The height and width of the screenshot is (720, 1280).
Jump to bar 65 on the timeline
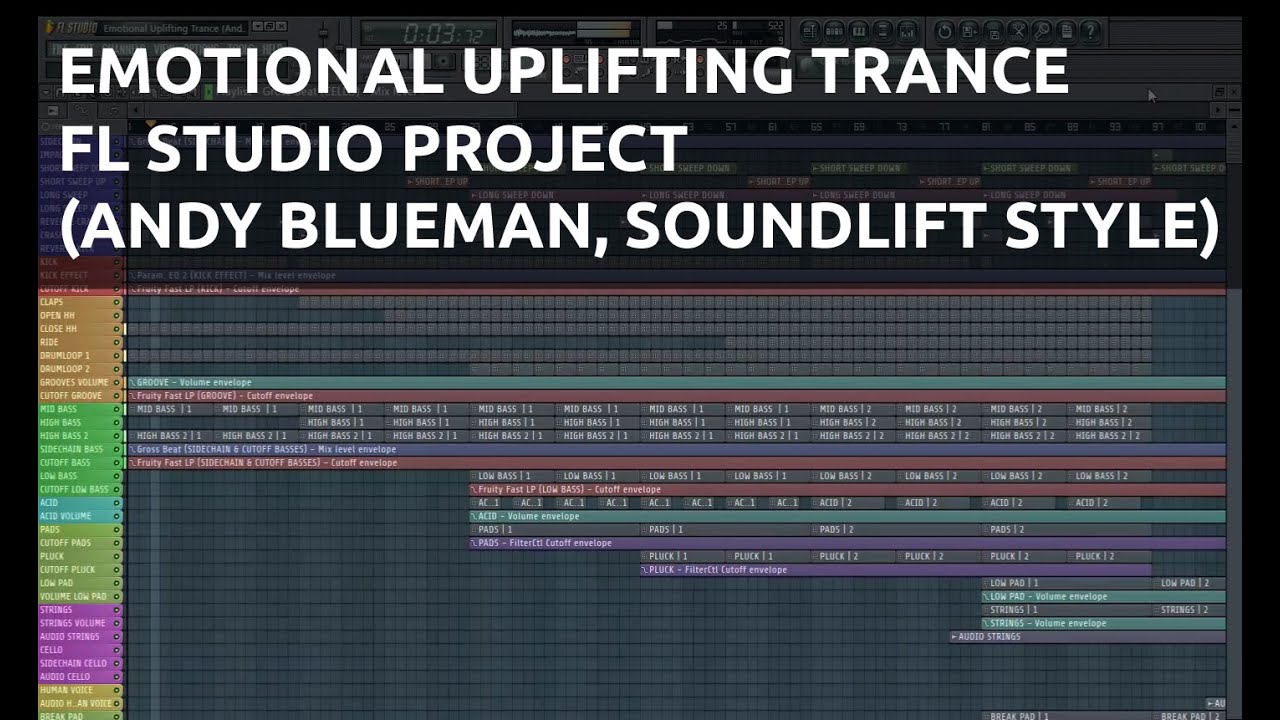(x=817, y=127)
